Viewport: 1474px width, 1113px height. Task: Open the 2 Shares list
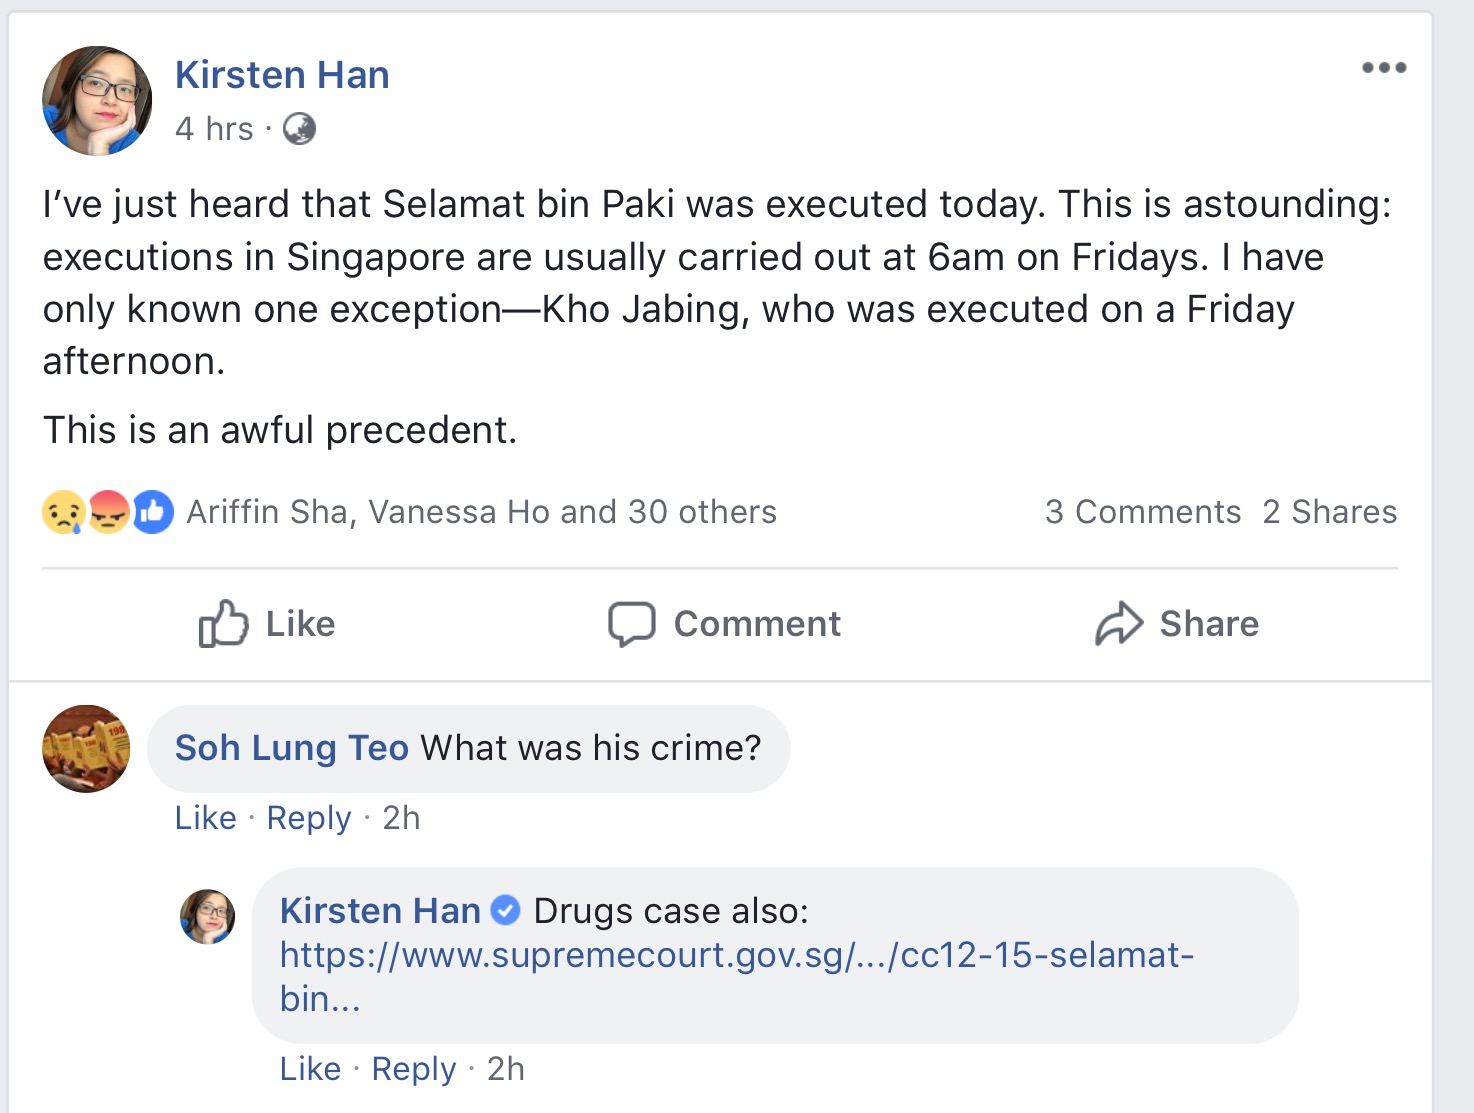[x=1329, y=512]
